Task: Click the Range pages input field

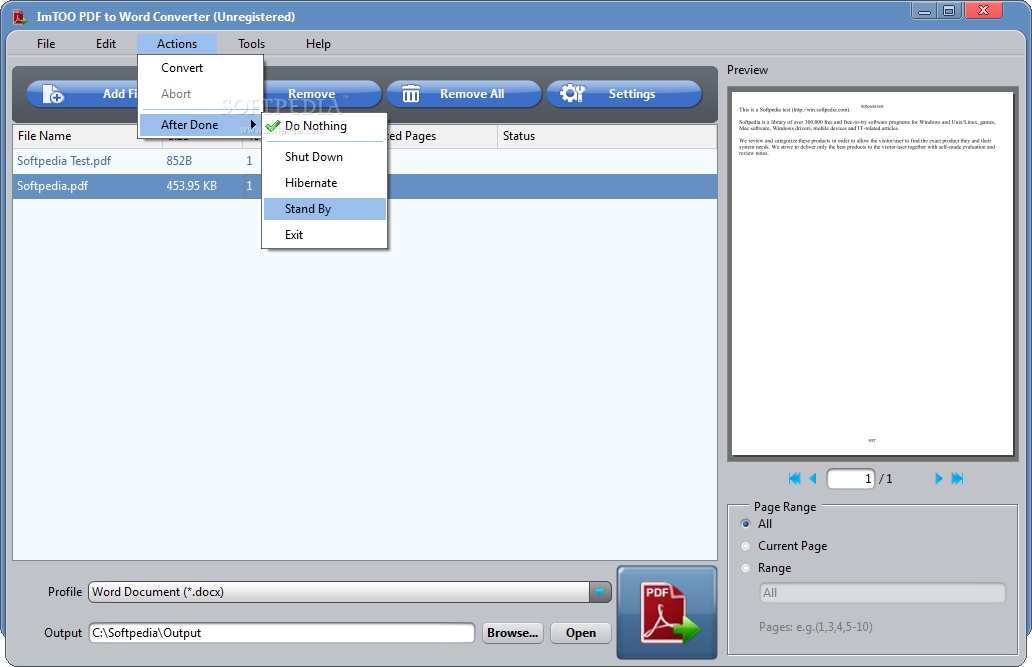Action: [x=883, y=593]
